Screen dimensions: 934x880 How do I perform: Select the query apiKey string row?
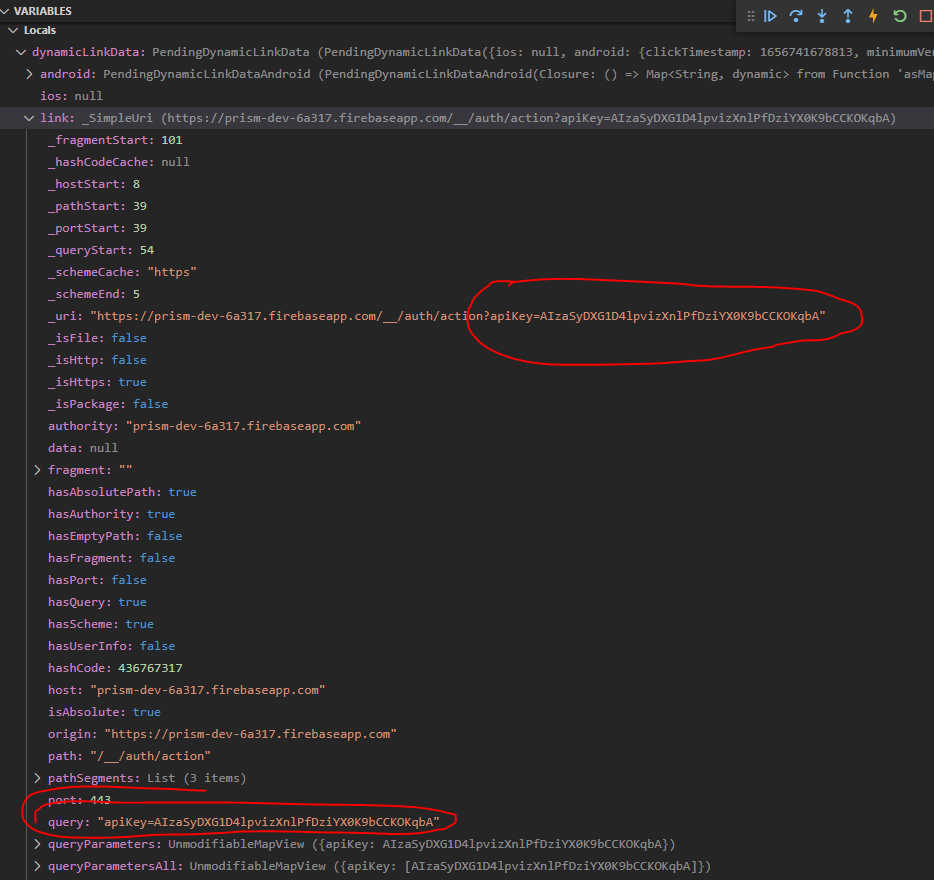pyautogui.click(x=467, y=822)
